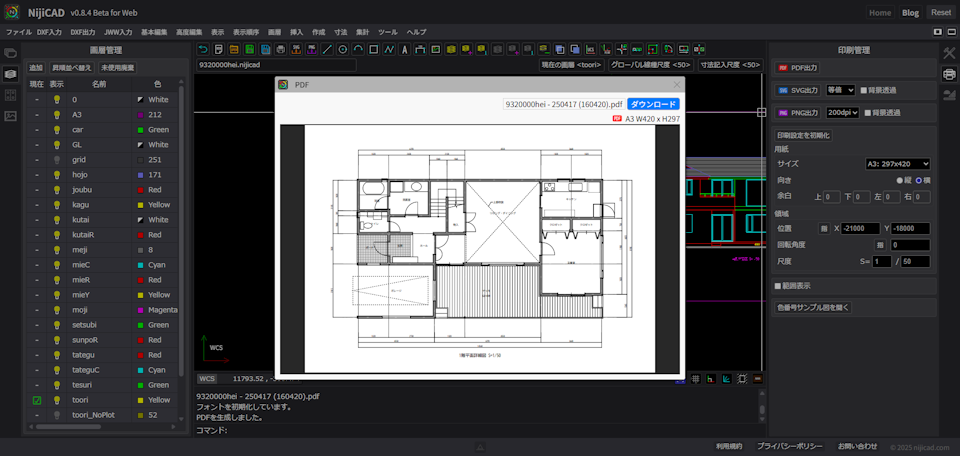Open the print panel icon on the right sidebar

pos(949,74)
